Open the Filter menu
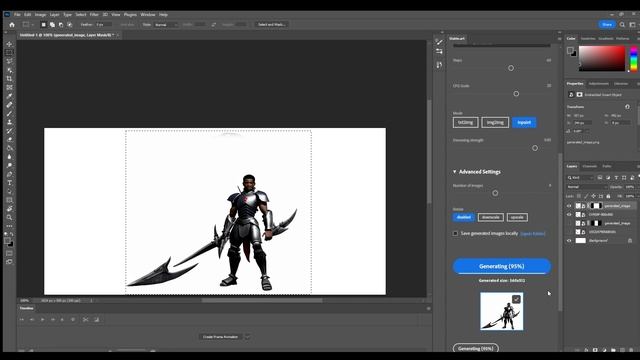This screenshot has height=360, width=640. pos(94,15)
